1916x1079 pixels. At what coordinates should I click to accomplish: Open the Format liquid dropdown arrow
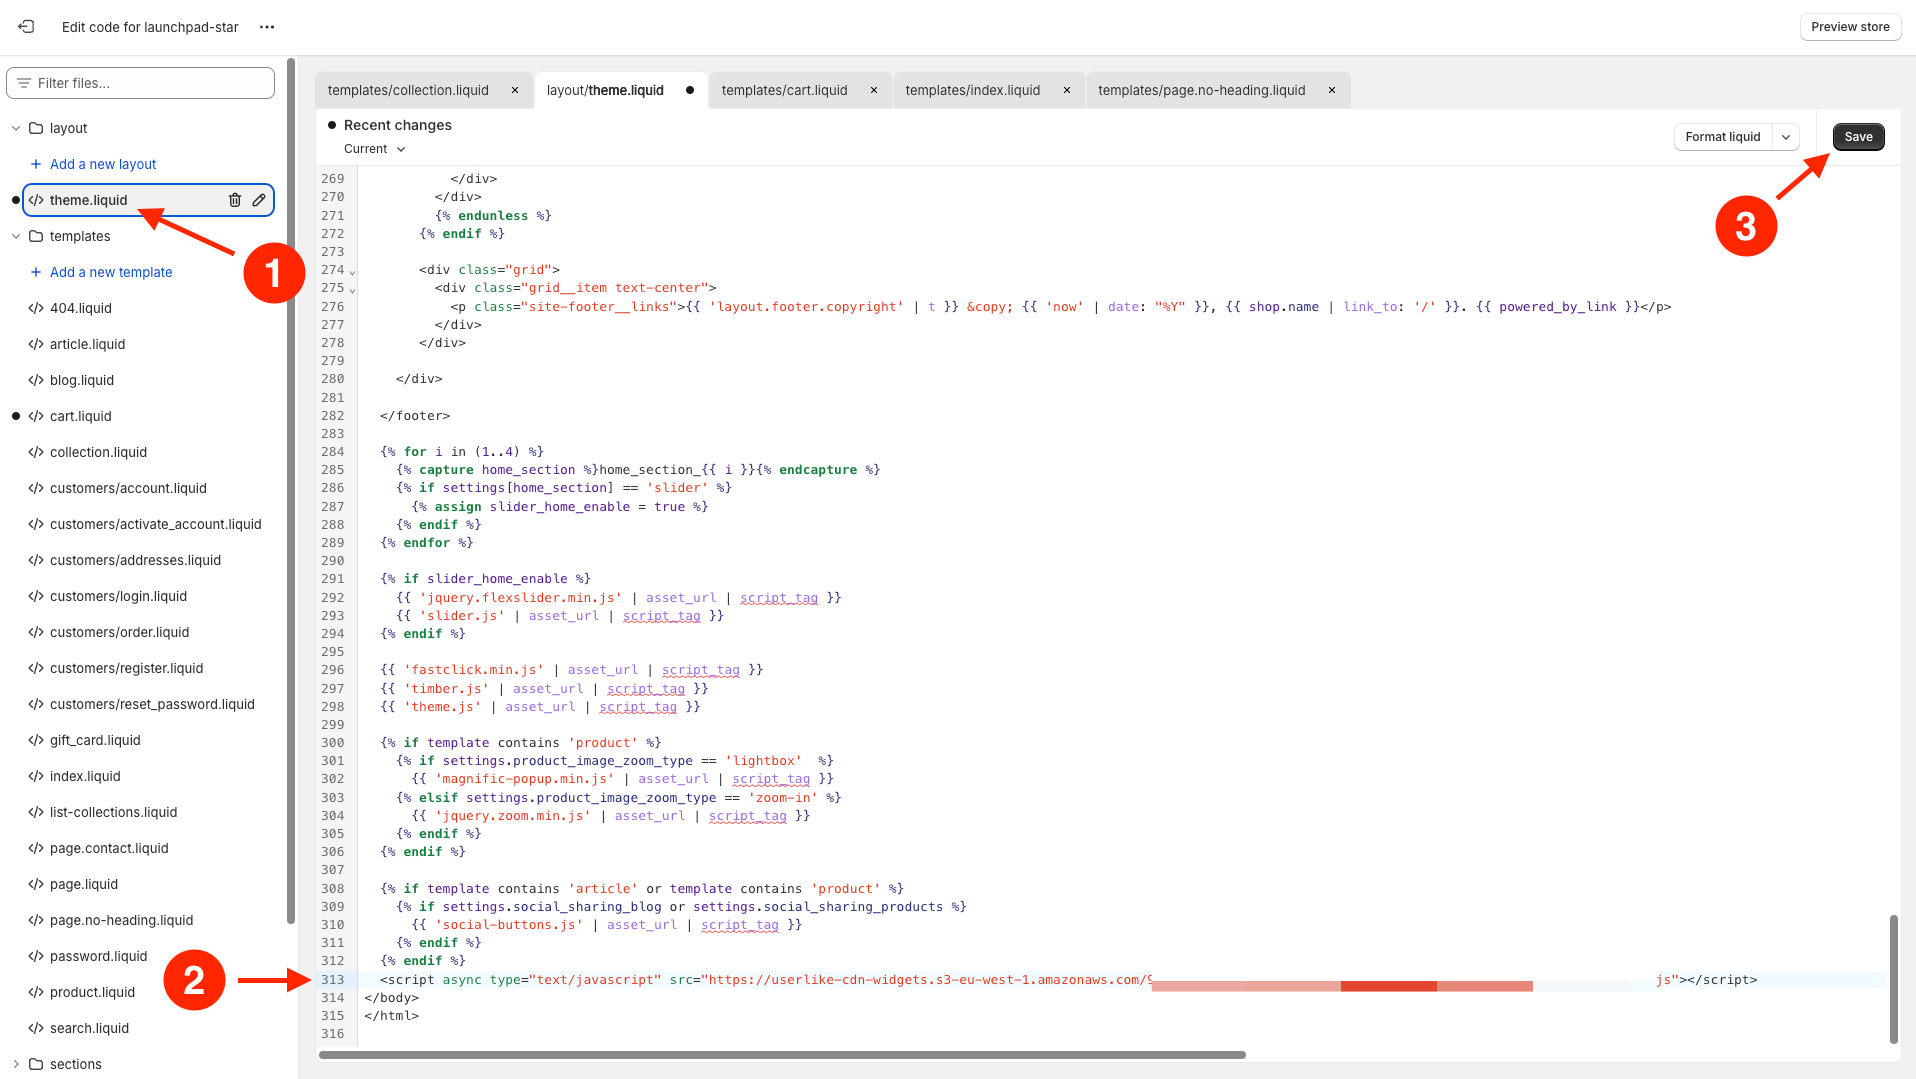[x=1786, y=137]
